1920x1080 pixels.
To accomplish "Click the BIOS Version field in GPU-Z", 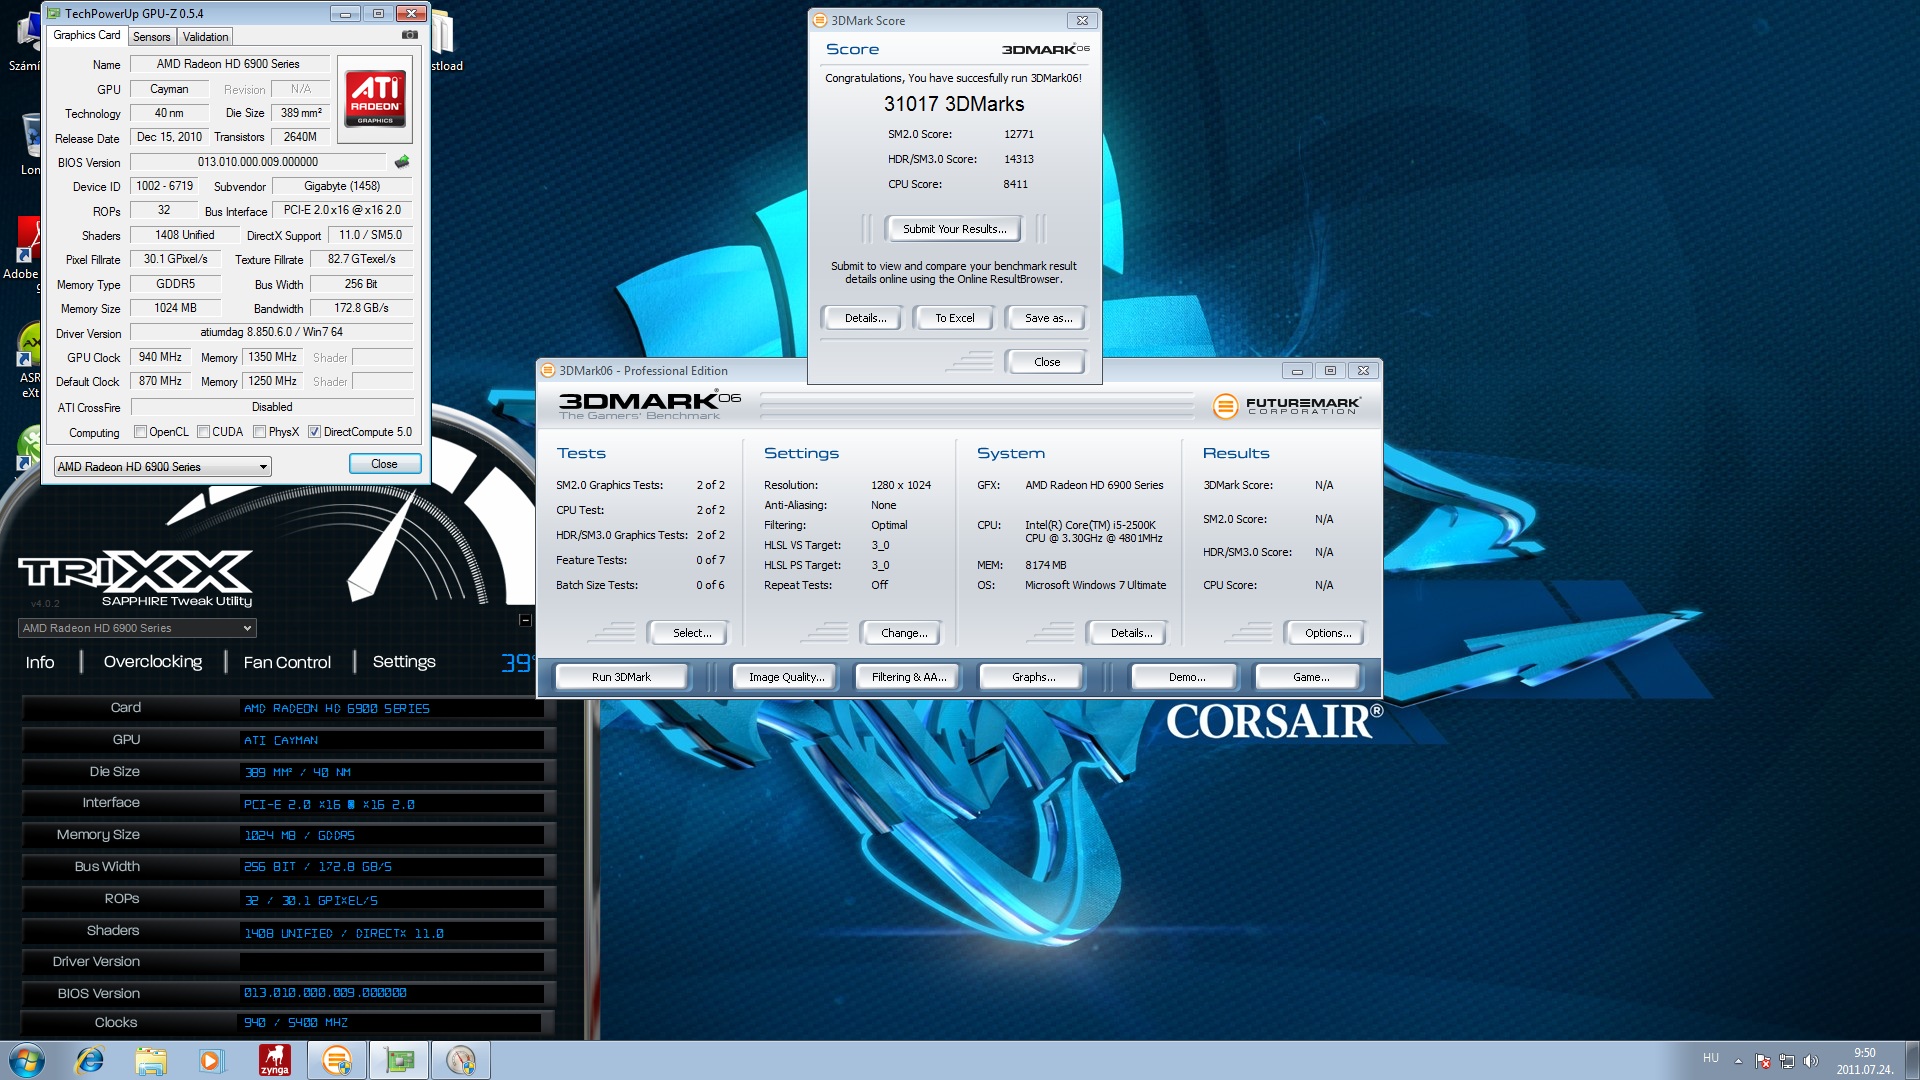I will (x=258, y=162).
